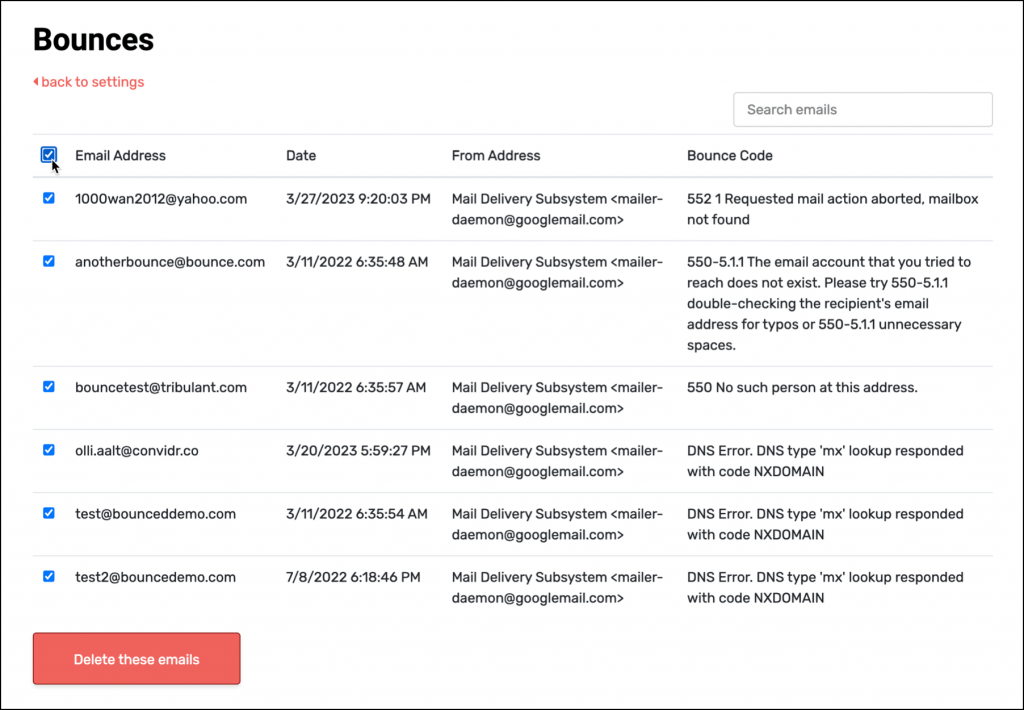Toggle the select-all checkbox in table header

click(x=49, y=154)
